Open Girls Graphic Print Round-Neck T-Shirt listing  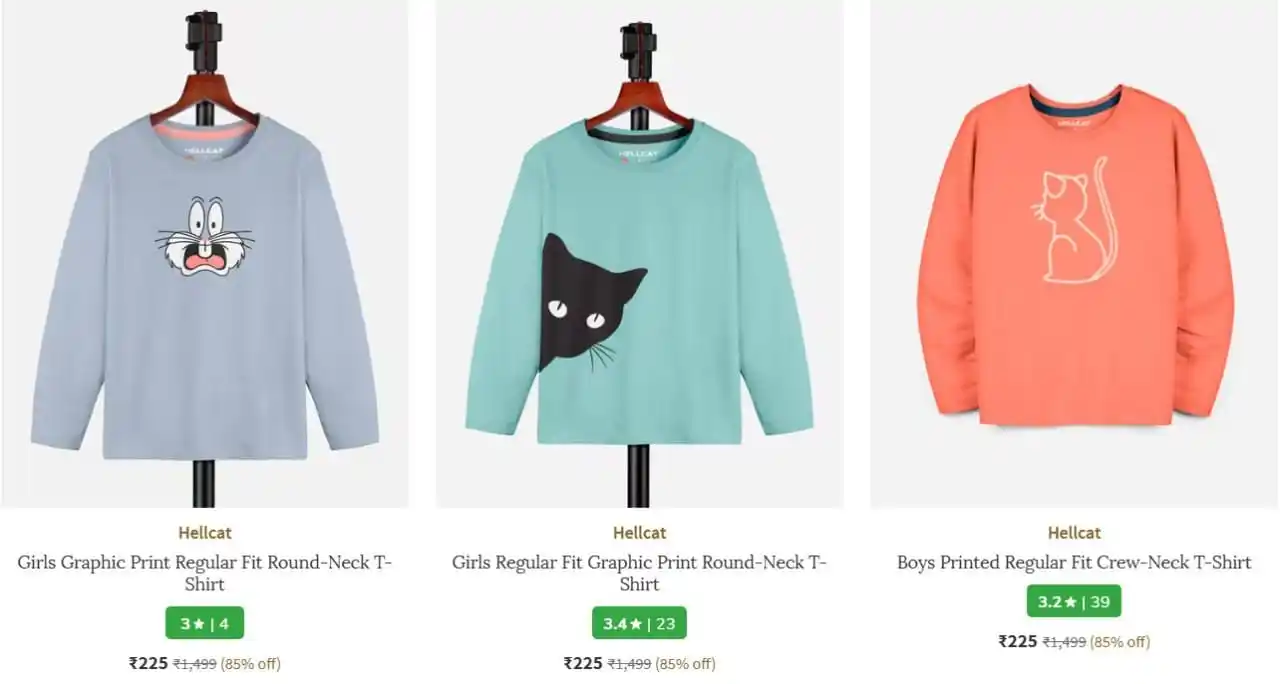click(204, 572)
